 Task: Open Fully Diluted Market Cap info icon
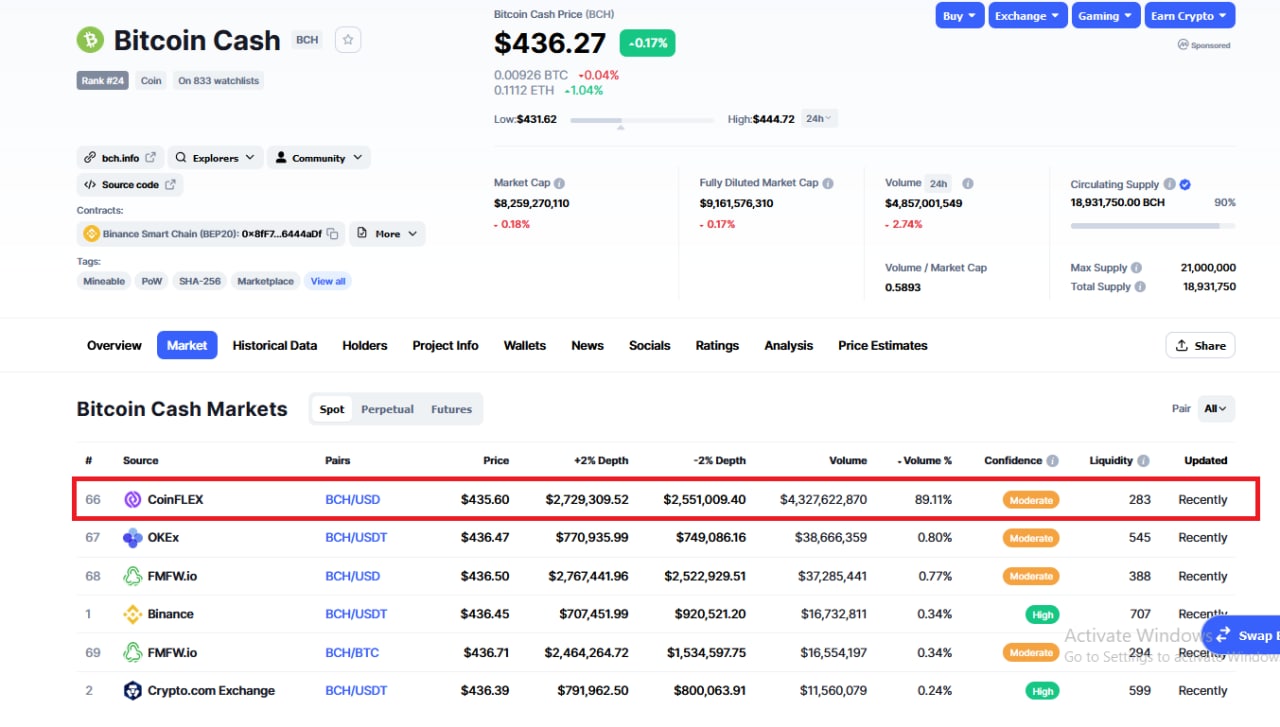(828, 183)
